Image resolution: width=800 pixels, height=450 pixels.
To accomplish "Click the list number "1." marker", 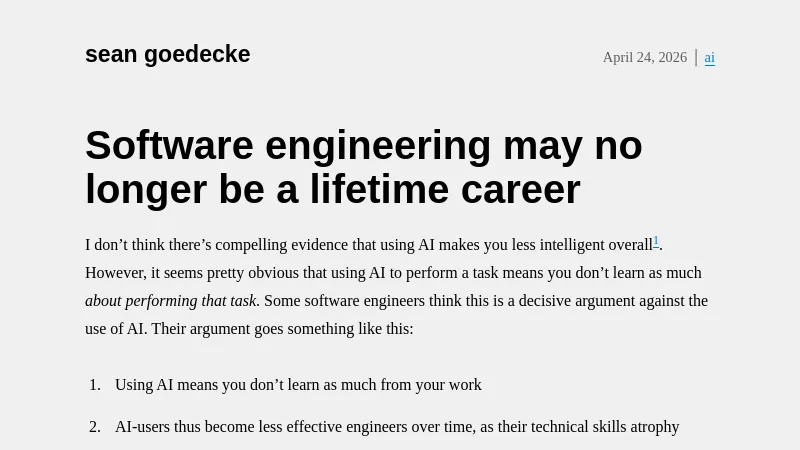I will coord(95,385).
